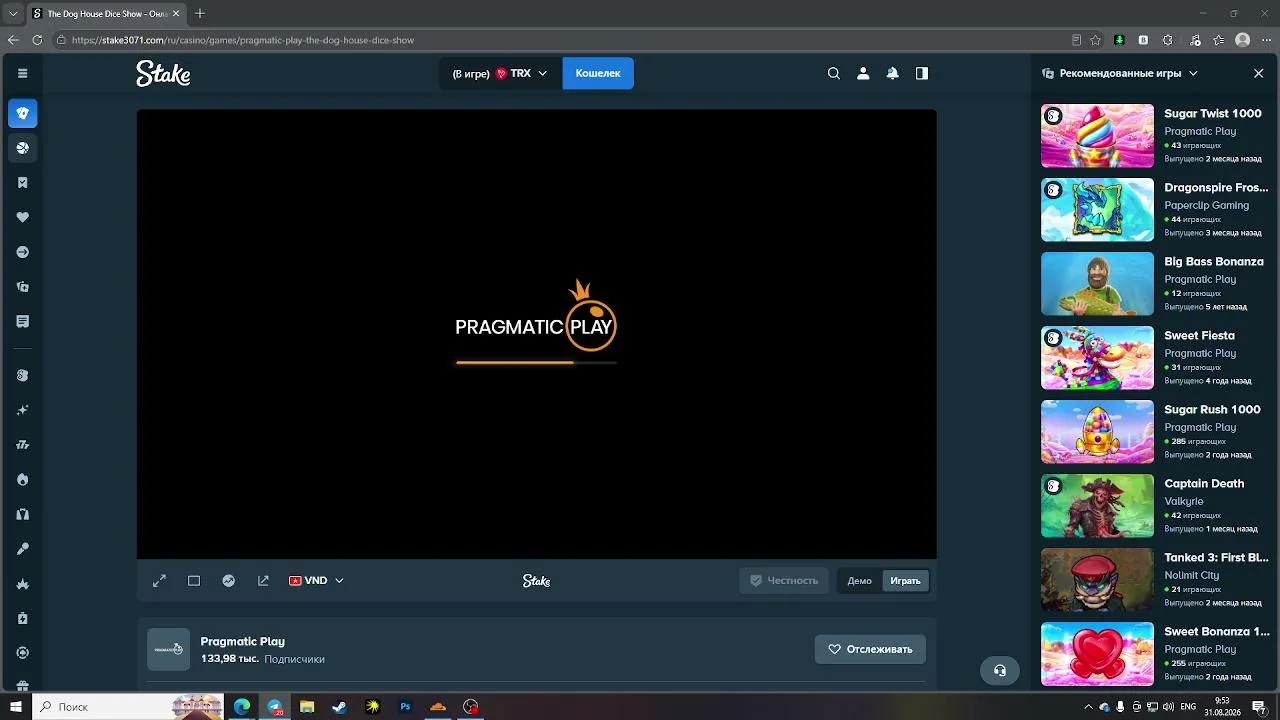Open the Sports section (basketball icon)

[22, 148]
